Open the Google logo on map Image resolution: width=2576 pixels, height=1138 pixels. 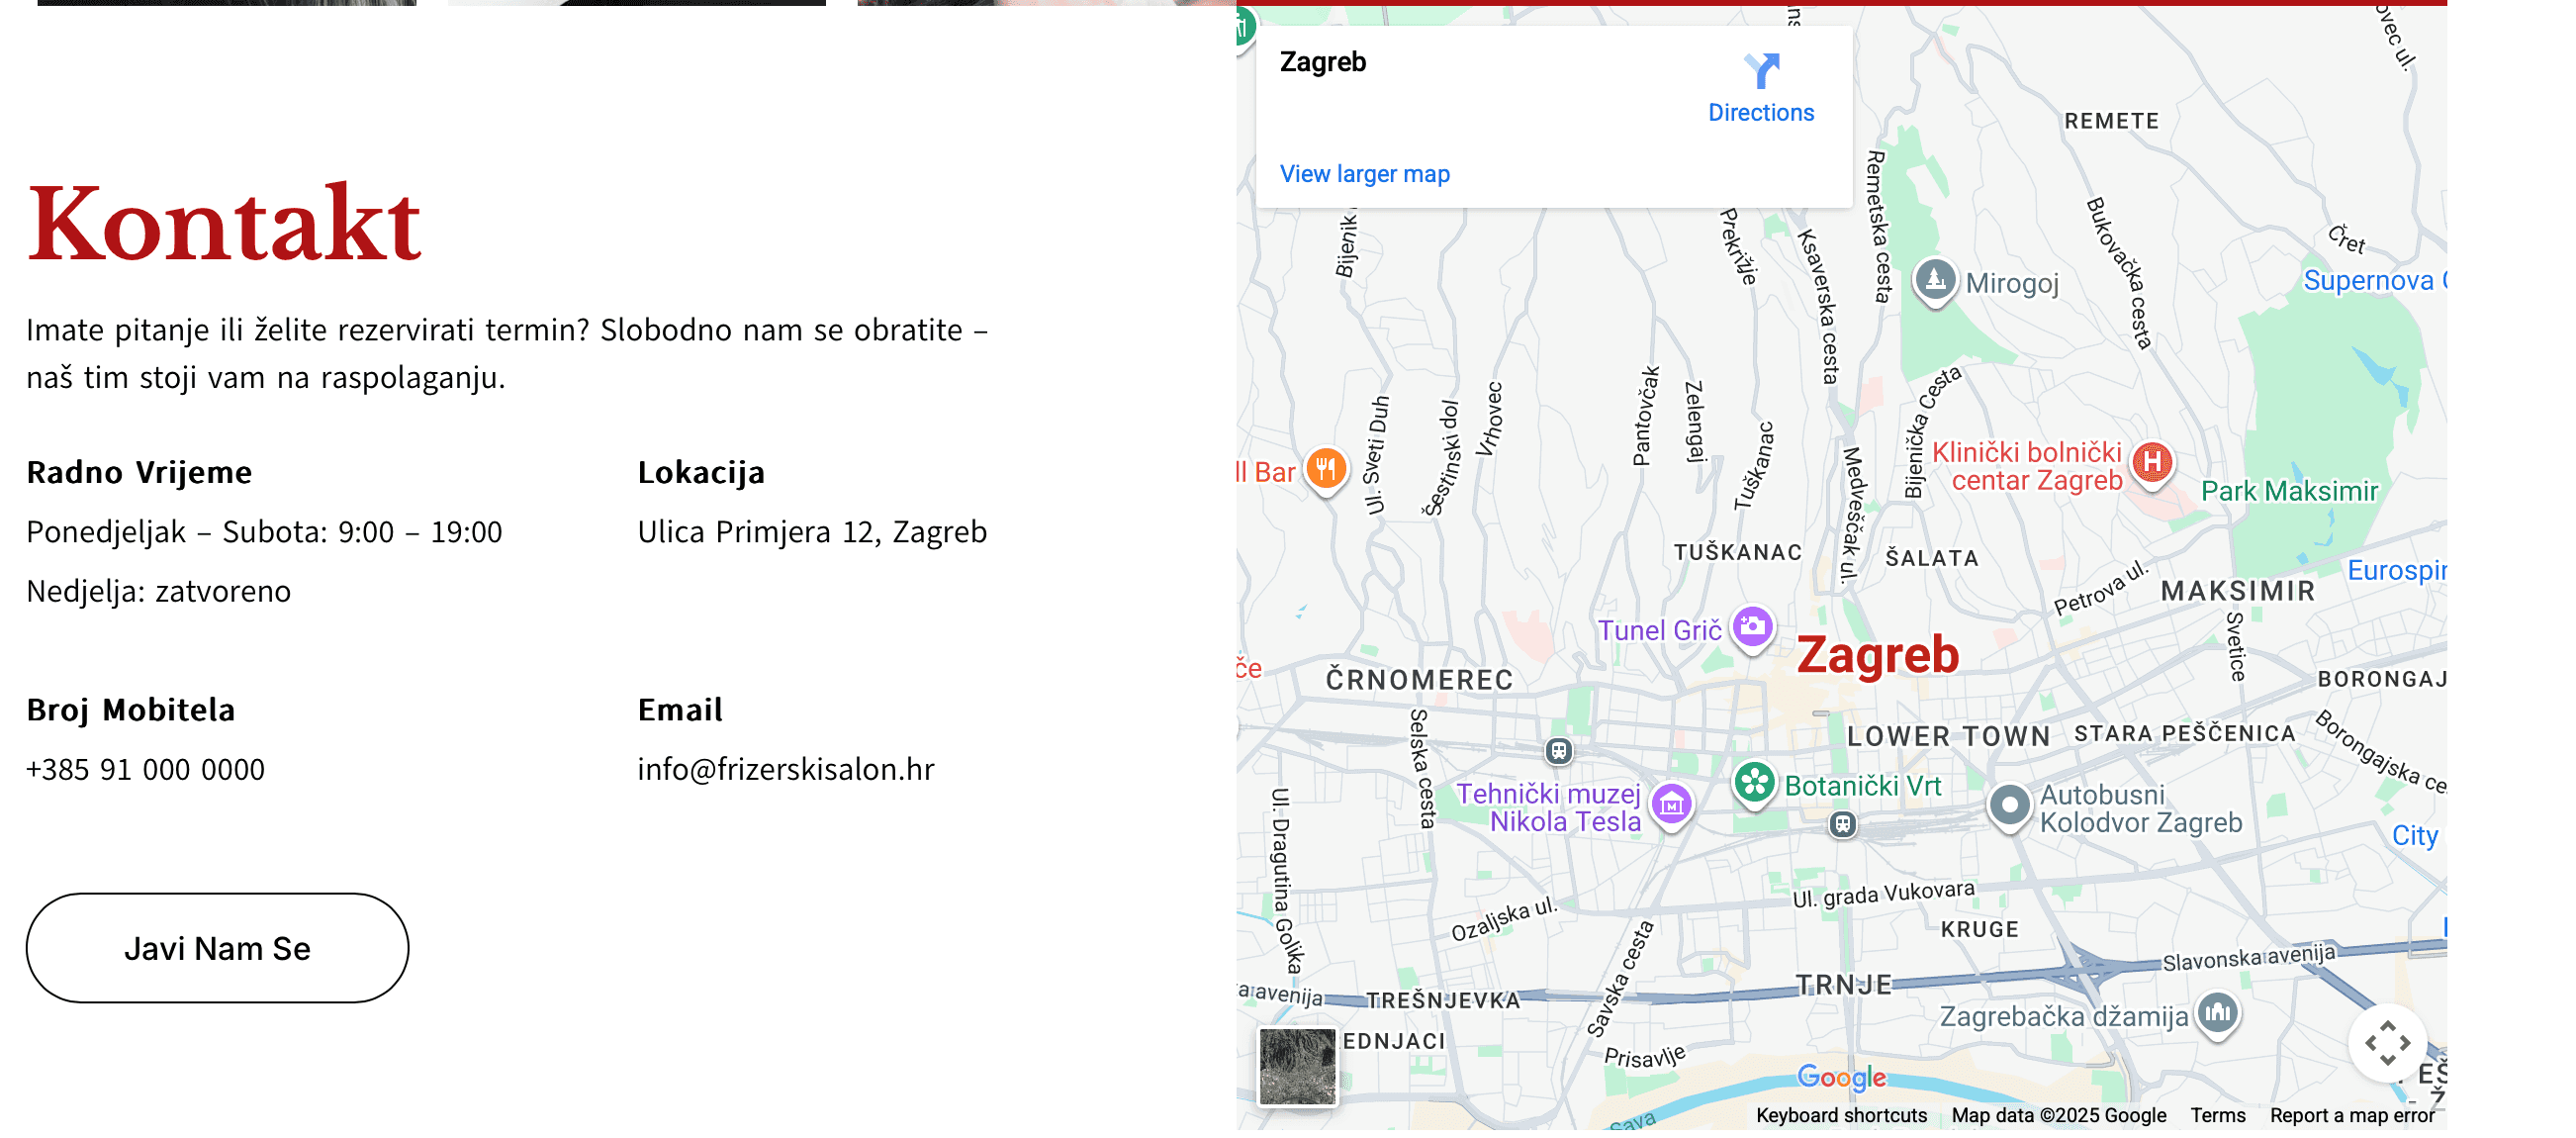click(x=1843, y=1078)
